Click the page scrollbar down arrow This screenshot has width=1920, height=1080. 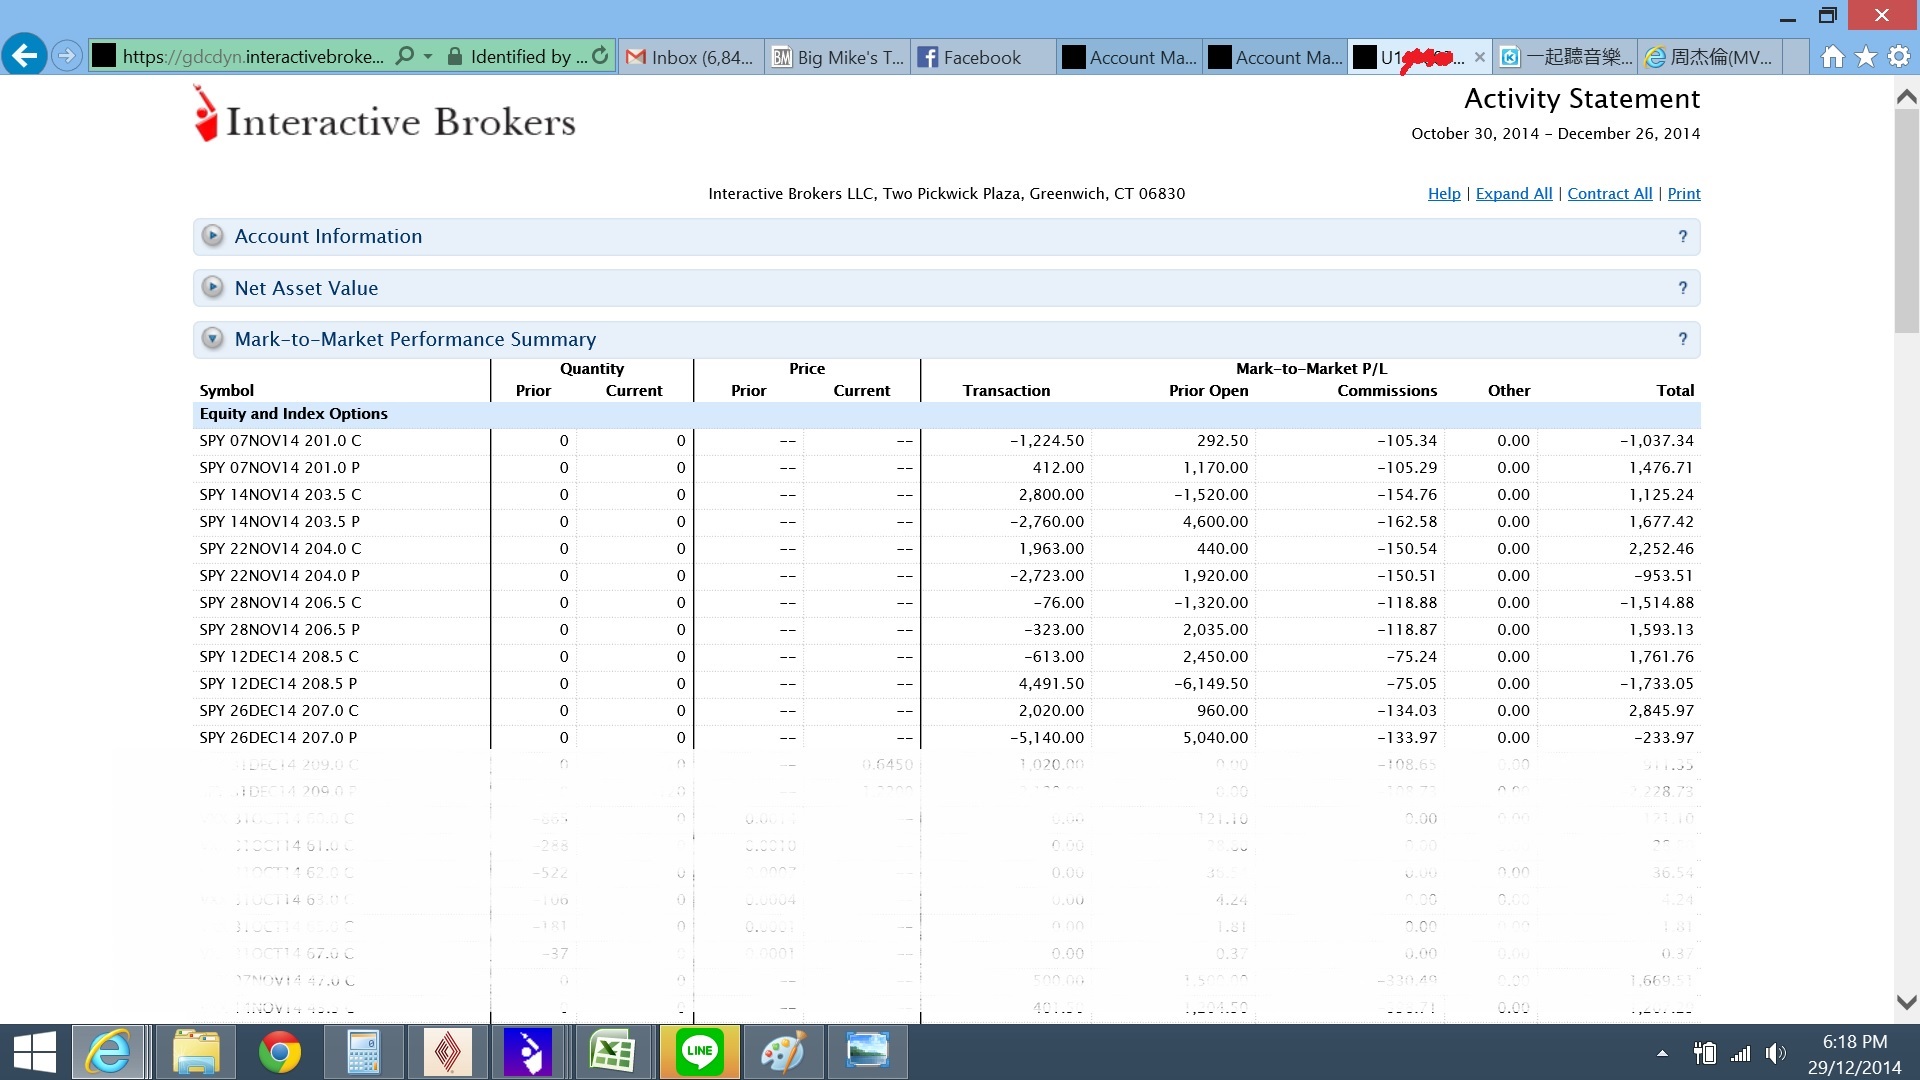coord(1907,1002)
